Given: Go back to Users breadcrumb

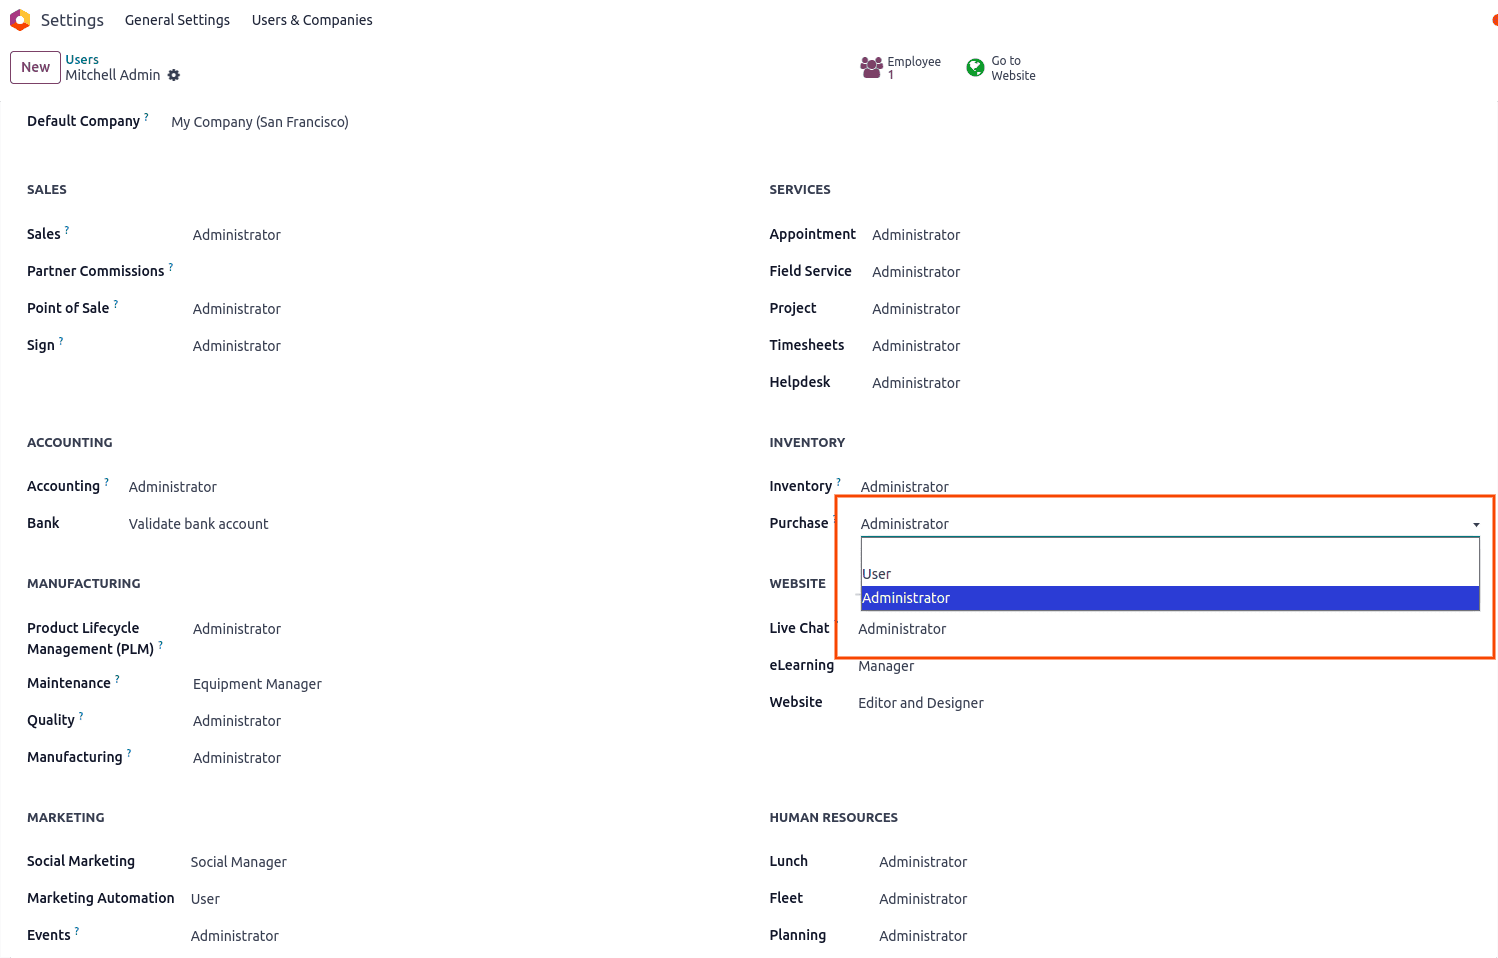Looking at the screenshot, I should pyautogui.click(x=82, y=60).
